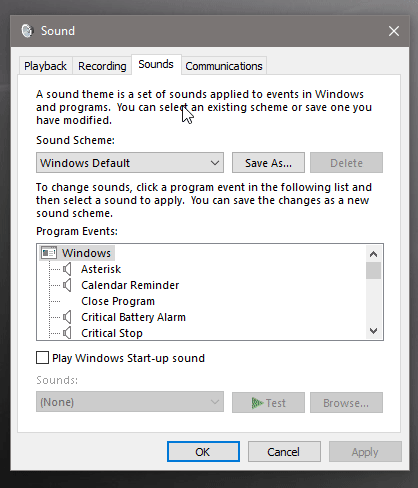The height and width of the screenshot is (488, 418).
Task: Click the Save As... button
Action: click(268, 163)
